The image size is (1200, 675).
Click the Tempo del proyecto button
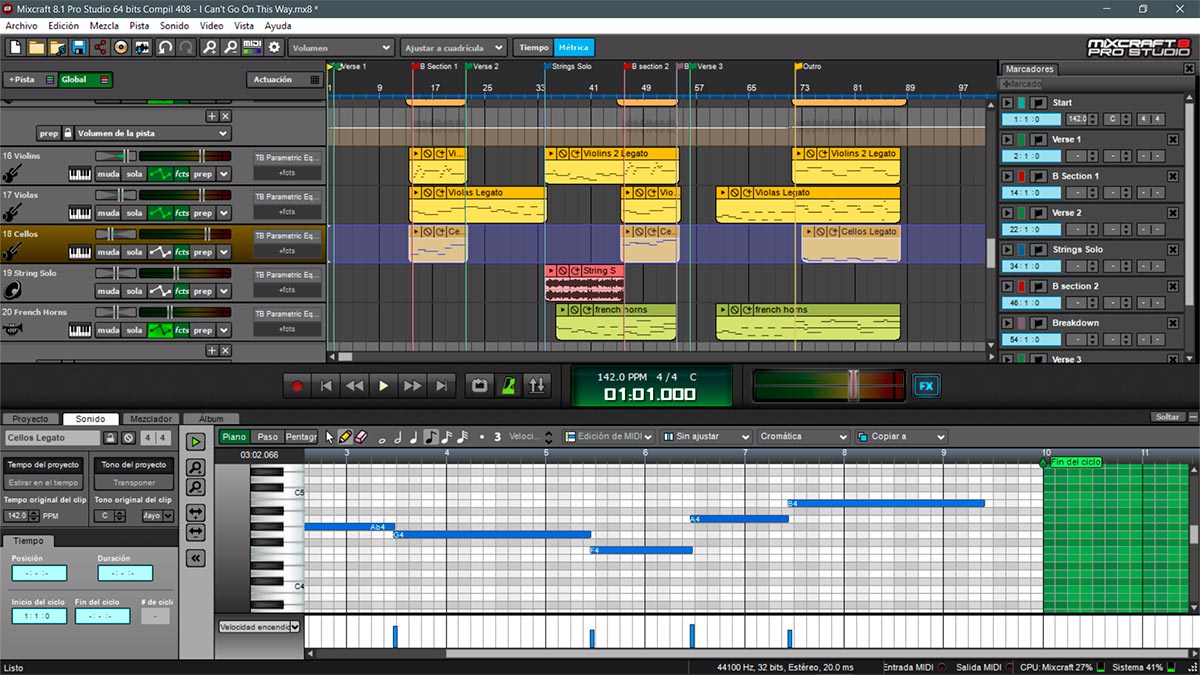click(45, 465)
